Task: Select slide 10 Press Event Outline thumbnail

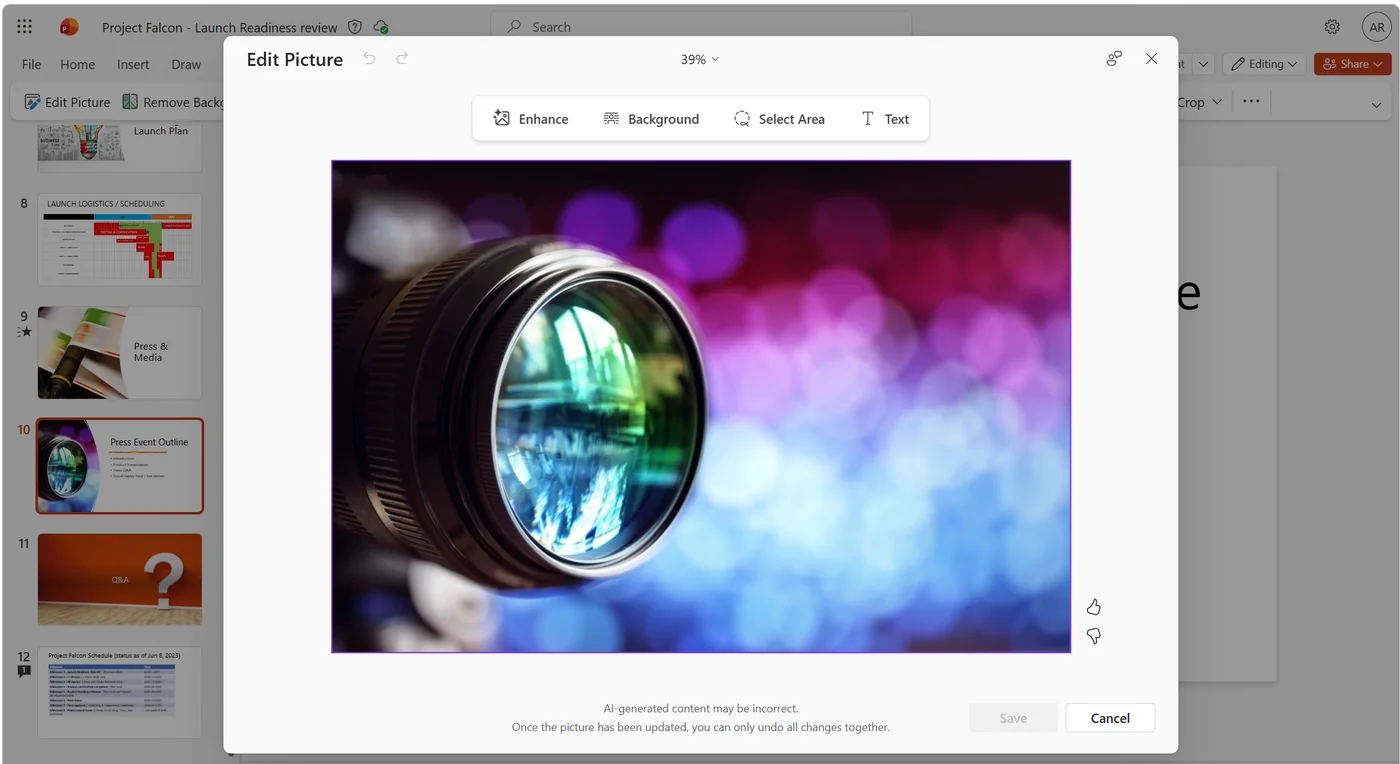Action: [x=120, y=466]
